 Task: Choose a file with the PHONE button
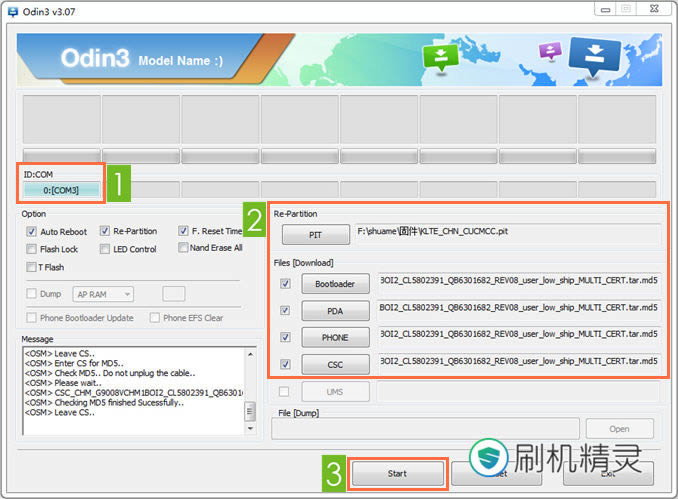tap(335, 338)
